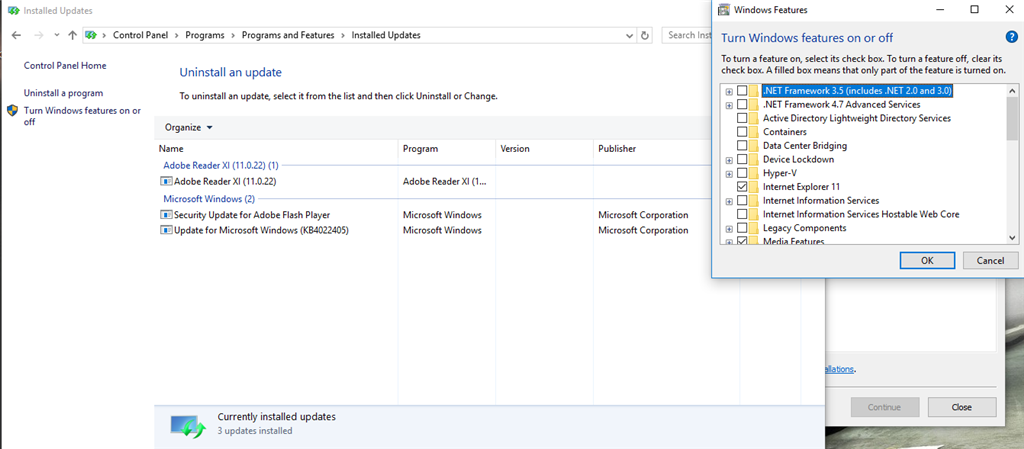Click the Back arrow in Installed Updates
The width and height of the screenshot is (1024, 449).
(16, 35)
